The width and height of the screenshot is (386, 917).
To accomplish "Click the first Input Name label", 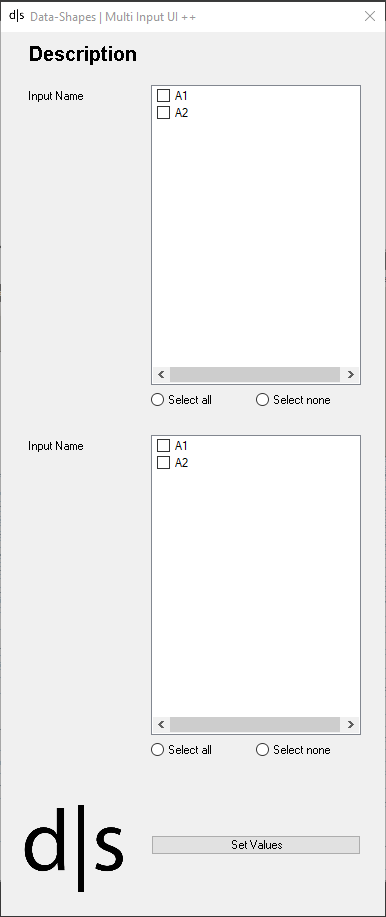I will (56, 96).
